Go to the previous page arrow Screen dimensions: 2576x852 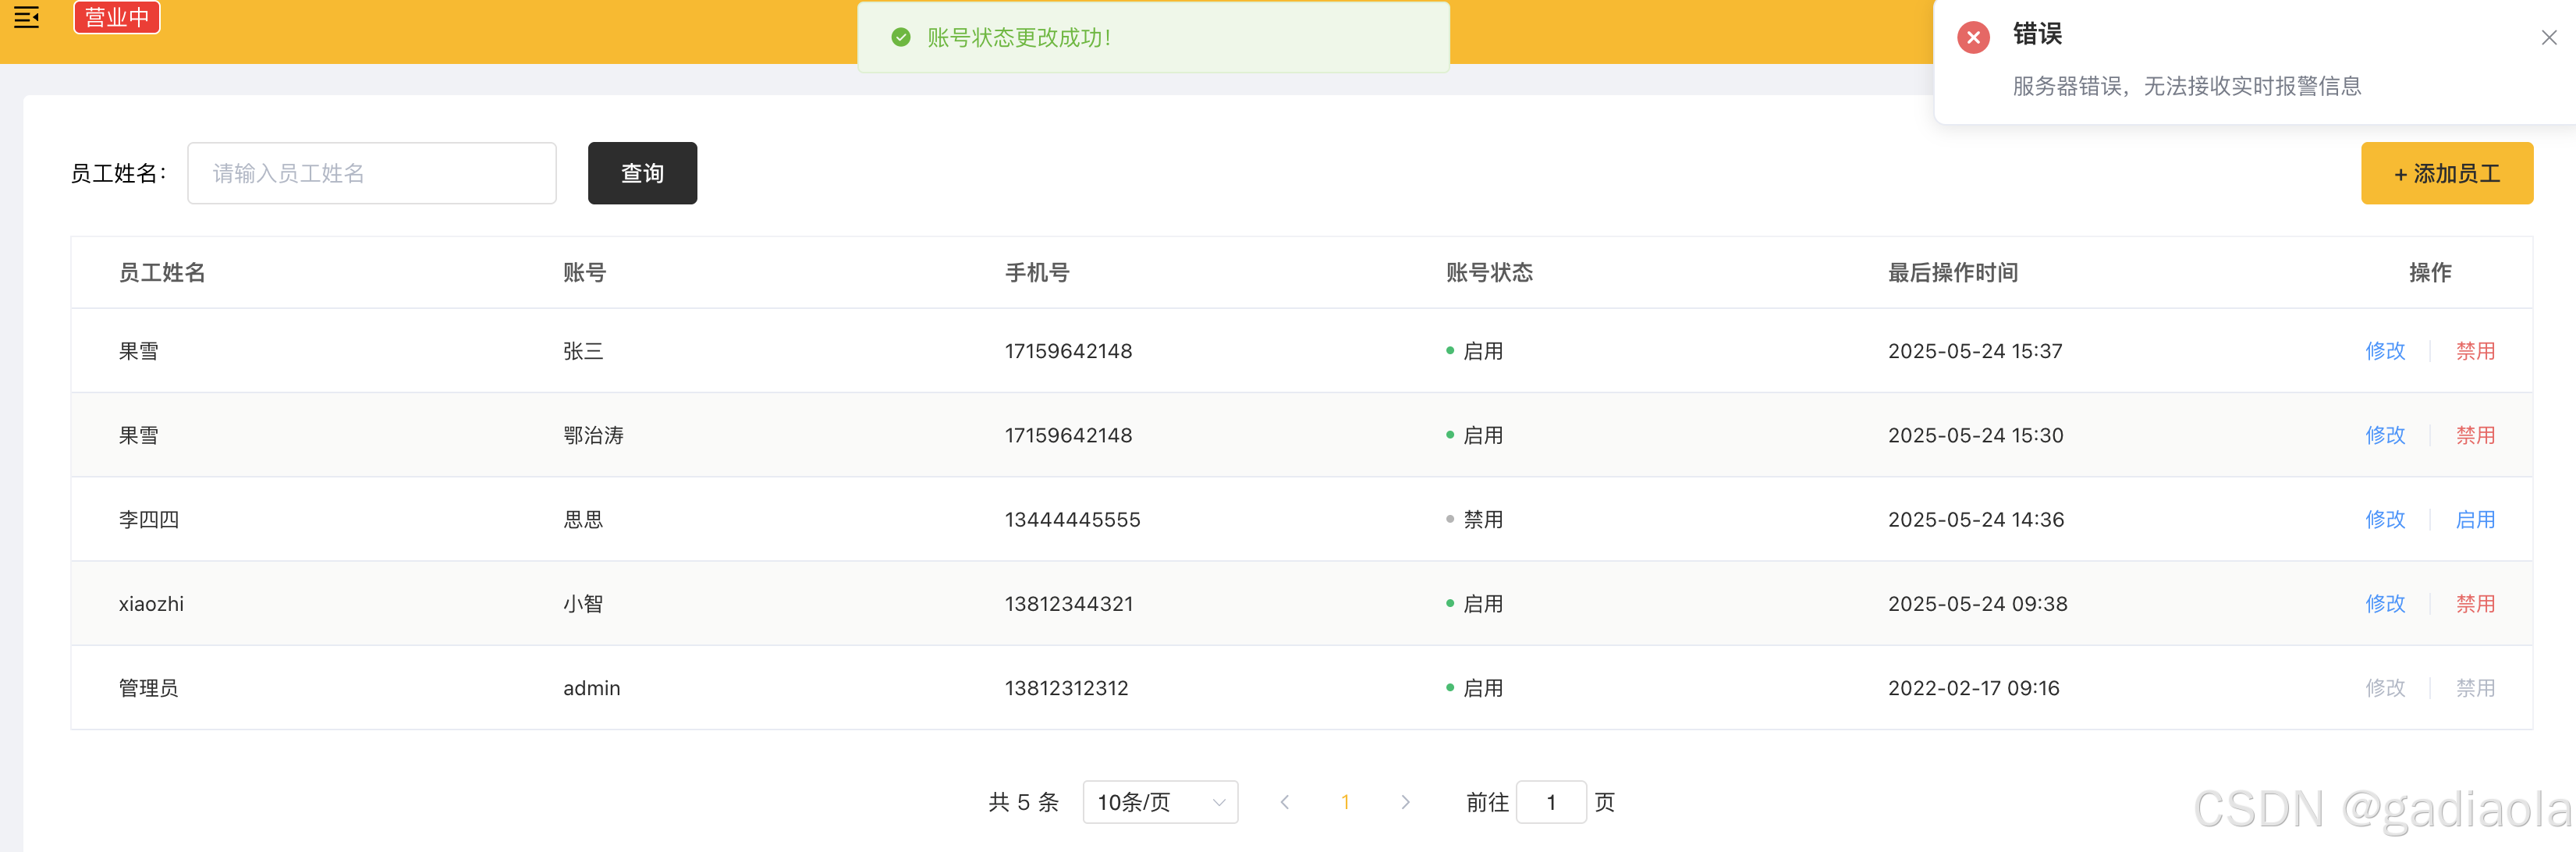1285,802
